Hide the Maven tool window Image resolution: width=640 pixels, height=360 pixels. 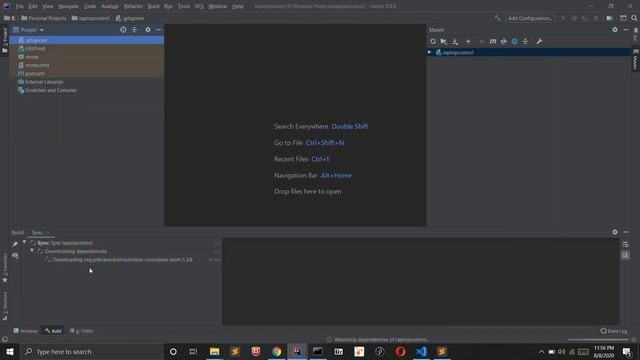(x=626, y=30)
